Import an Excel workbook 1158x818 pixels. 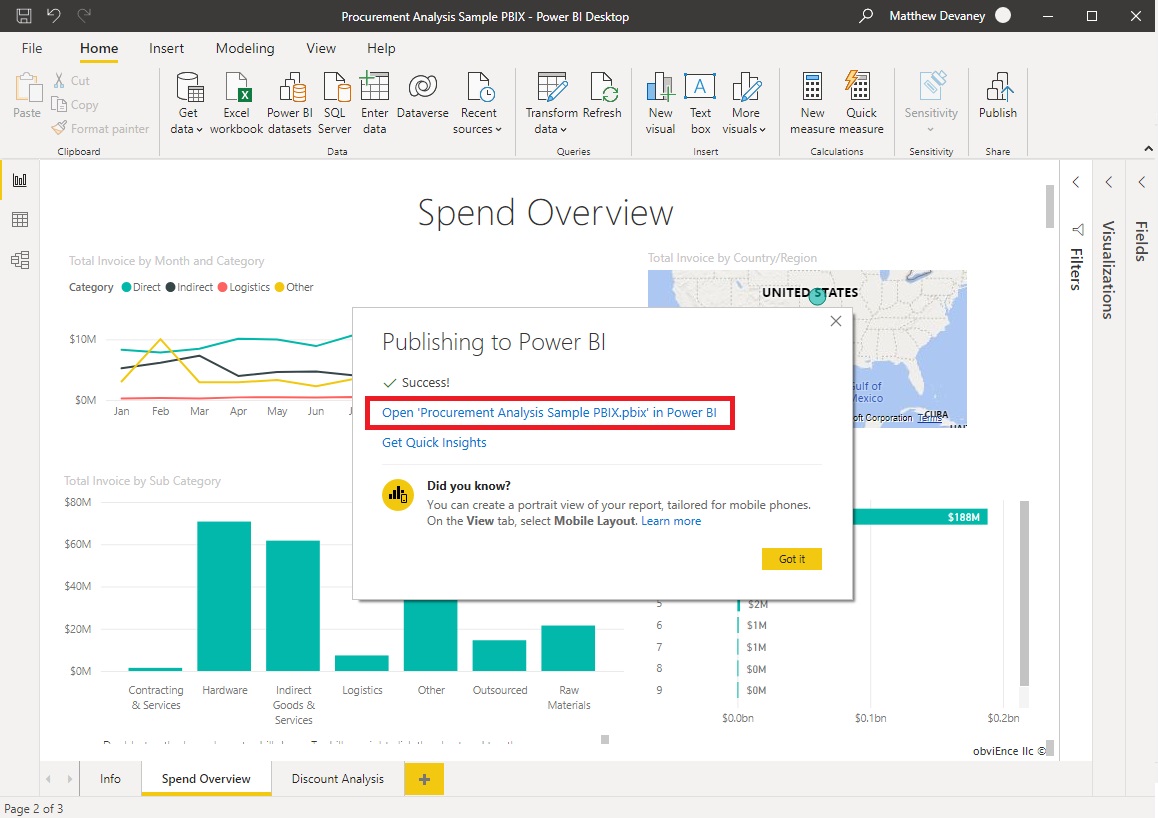[236, 100]
